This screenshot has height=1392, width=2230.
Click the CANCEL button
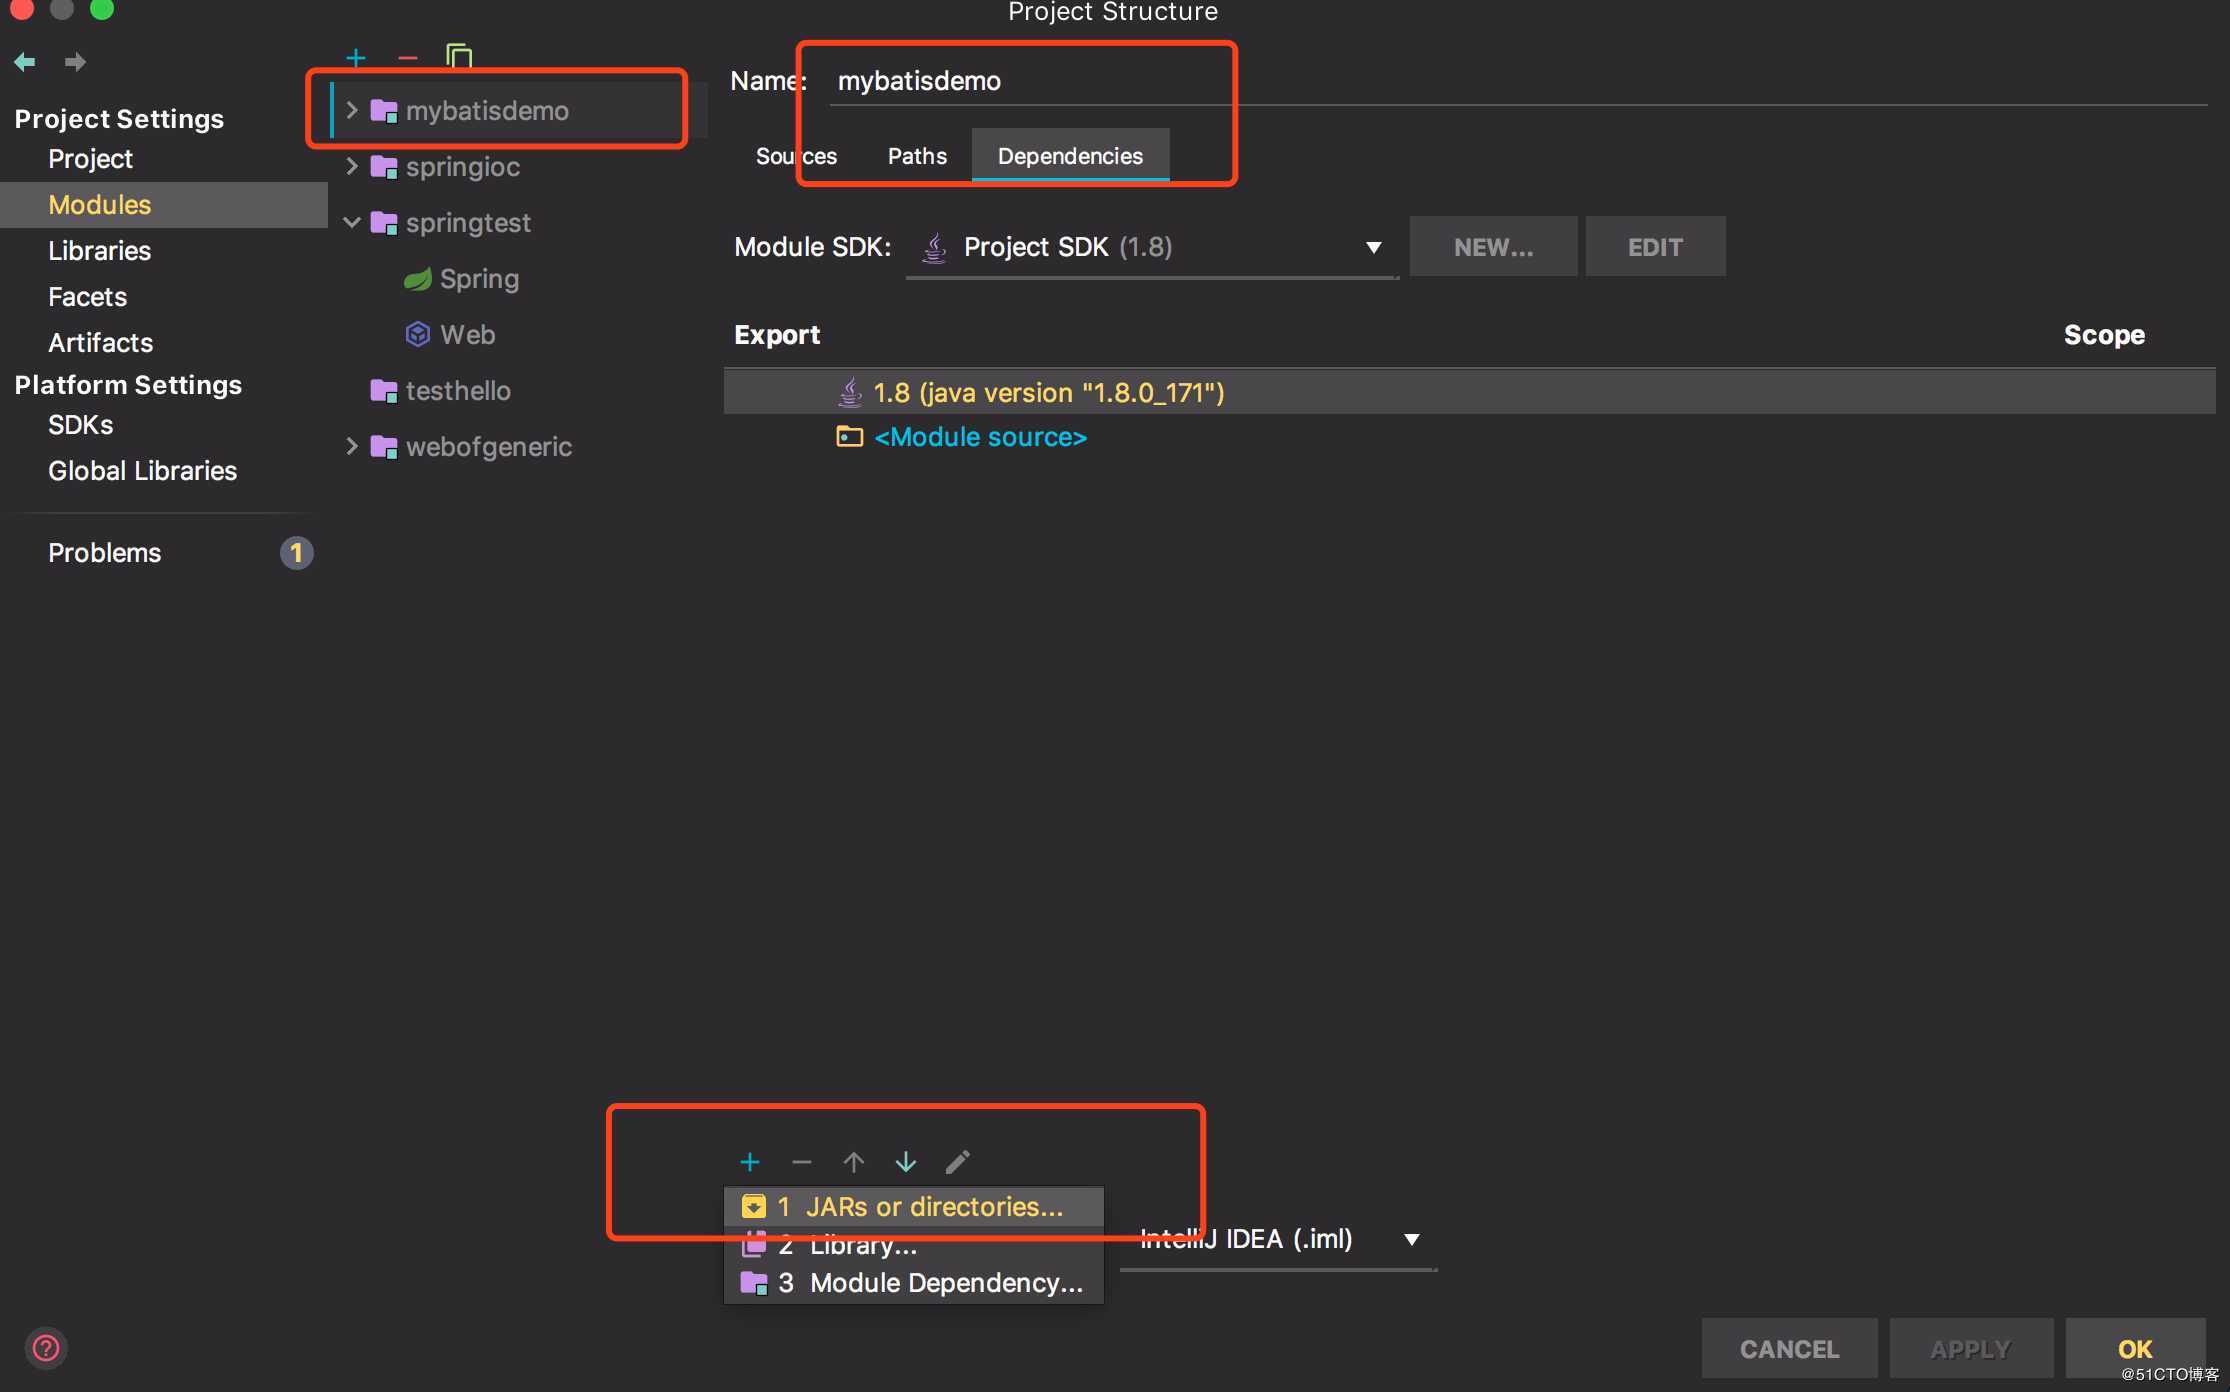tap(1789, 1348)
